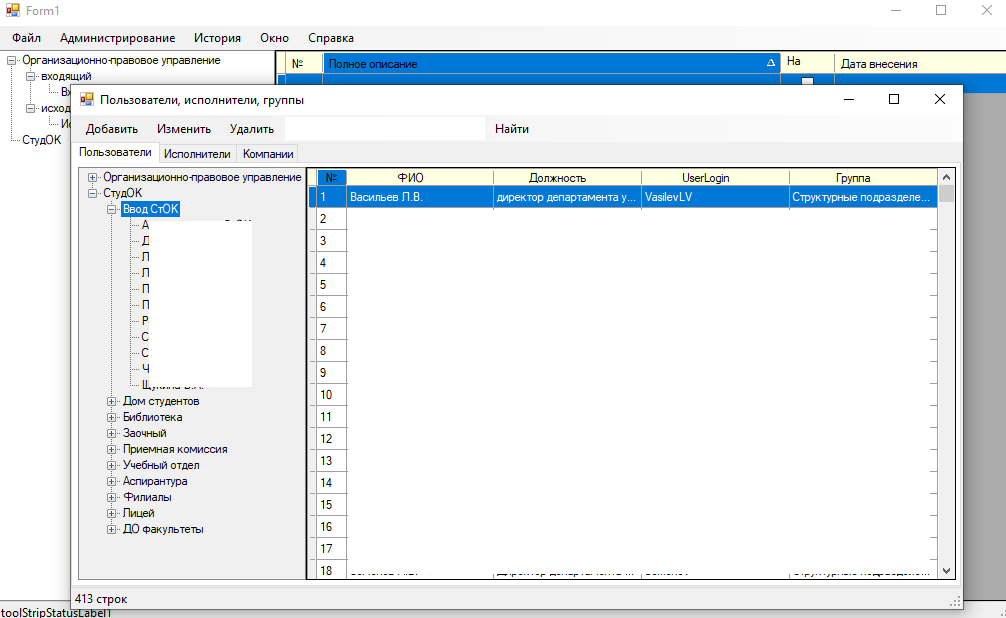Select СтудОК in Form1 tree
This screenshot has width=1006, height=618.
42,140
